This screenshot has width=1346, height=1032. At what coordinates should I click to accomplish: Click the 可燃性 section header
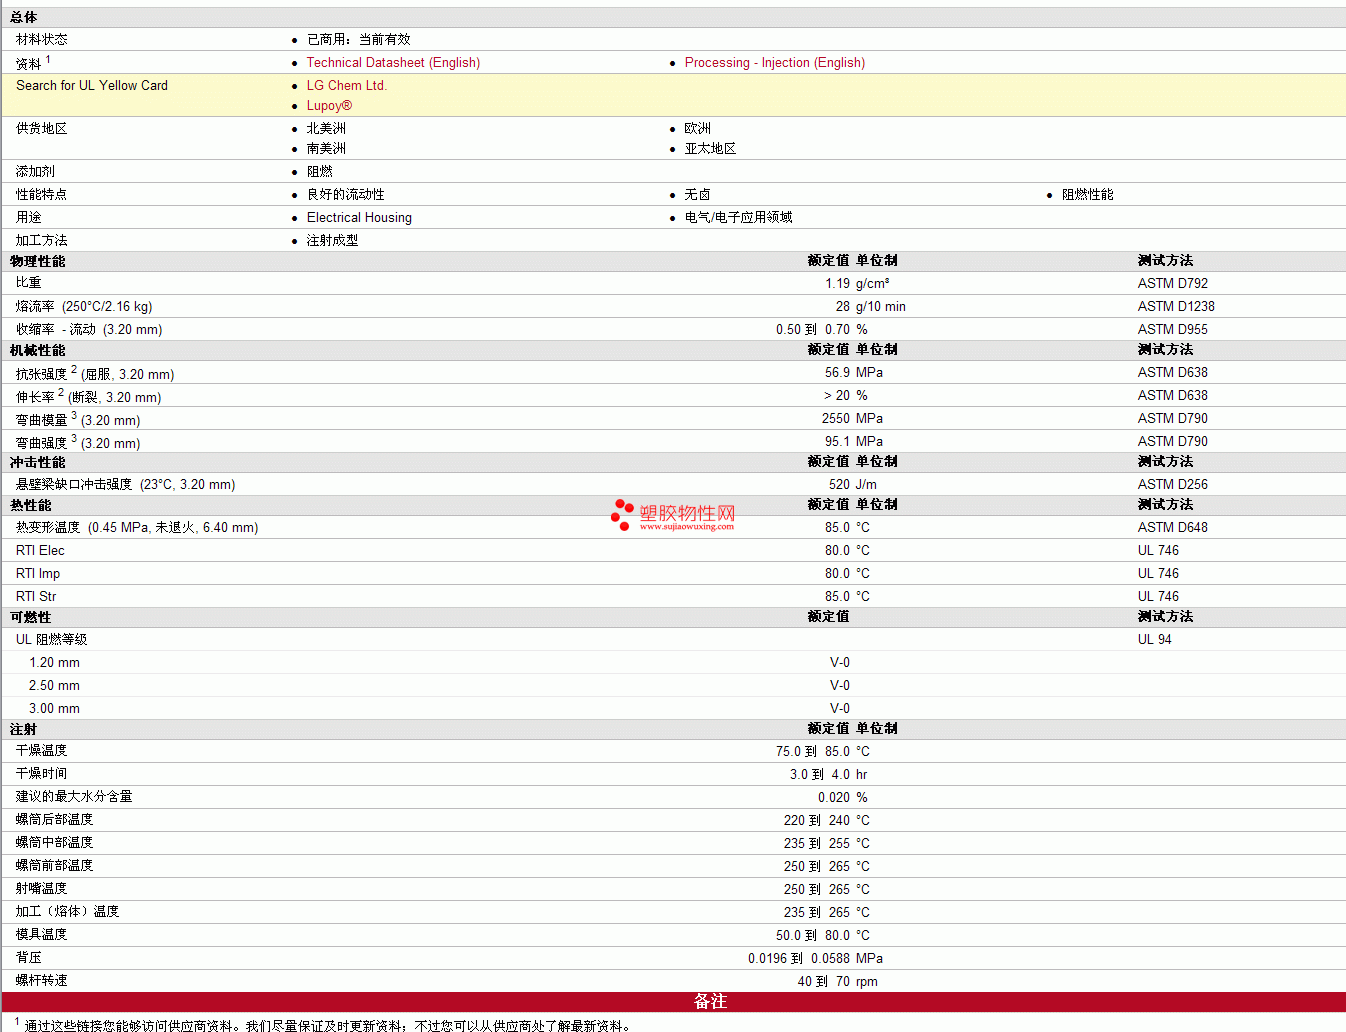coord(31,617)
